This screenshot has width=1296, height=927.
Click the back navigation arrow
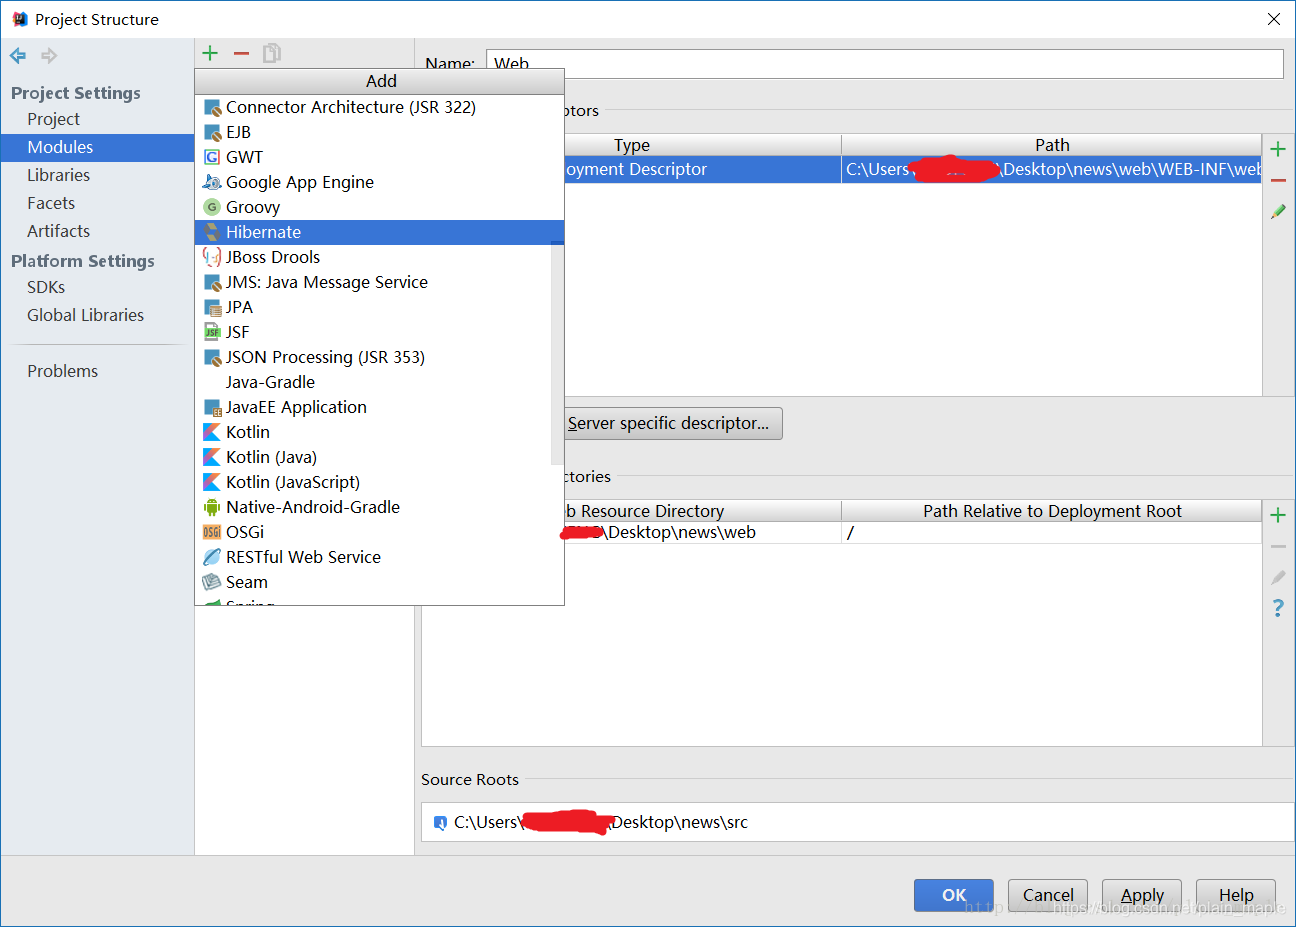[x=18, y=56]
